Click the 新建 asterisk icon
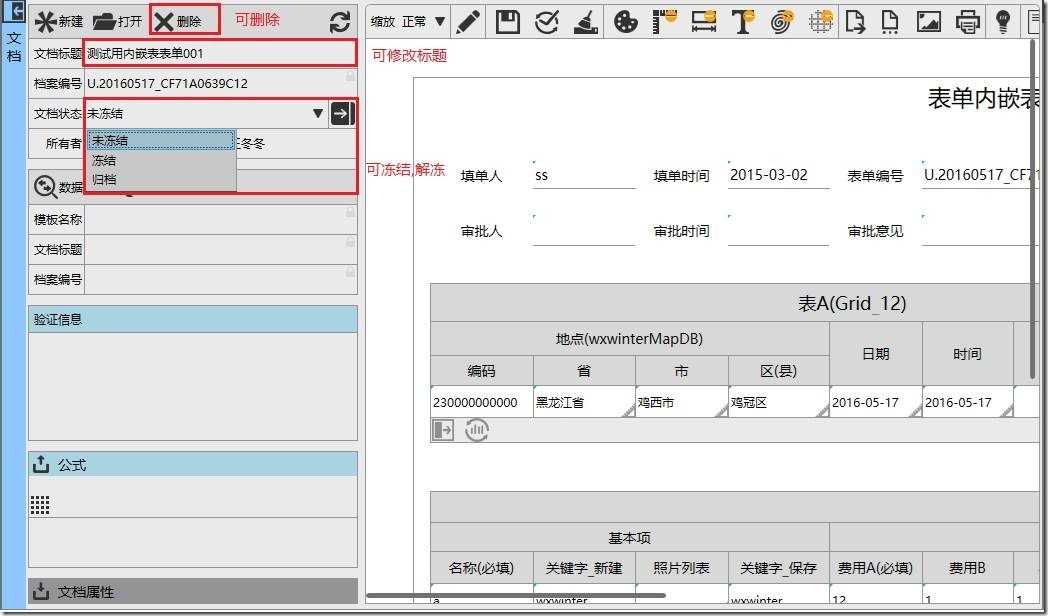 click(45, 21)
